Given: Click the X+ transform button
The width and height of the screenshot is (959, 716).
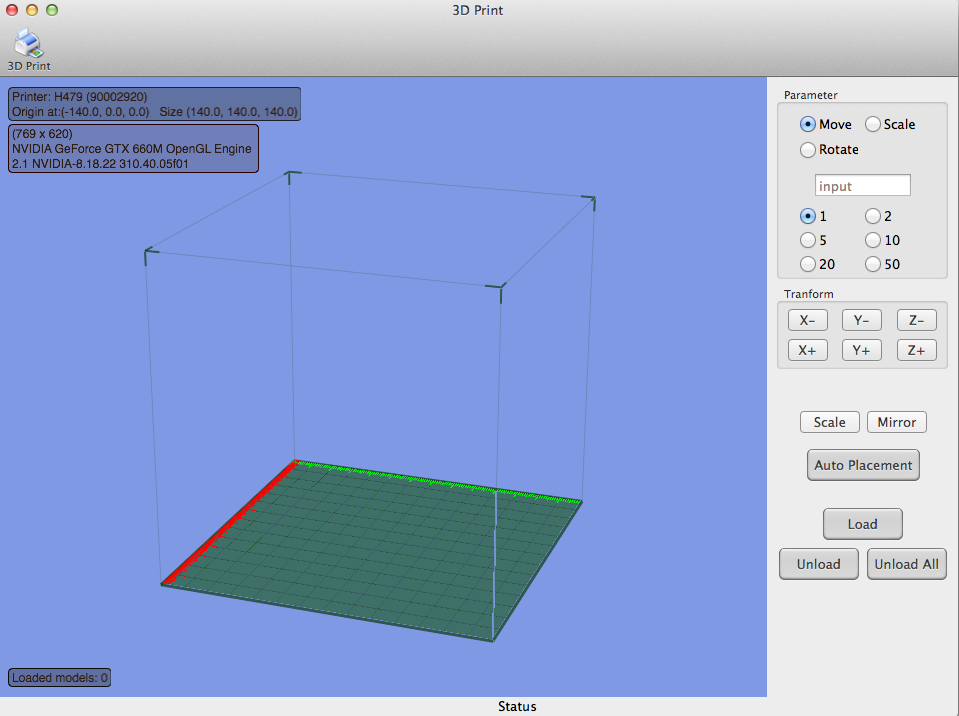Looking at the screenshot, I should click(807, 350).
